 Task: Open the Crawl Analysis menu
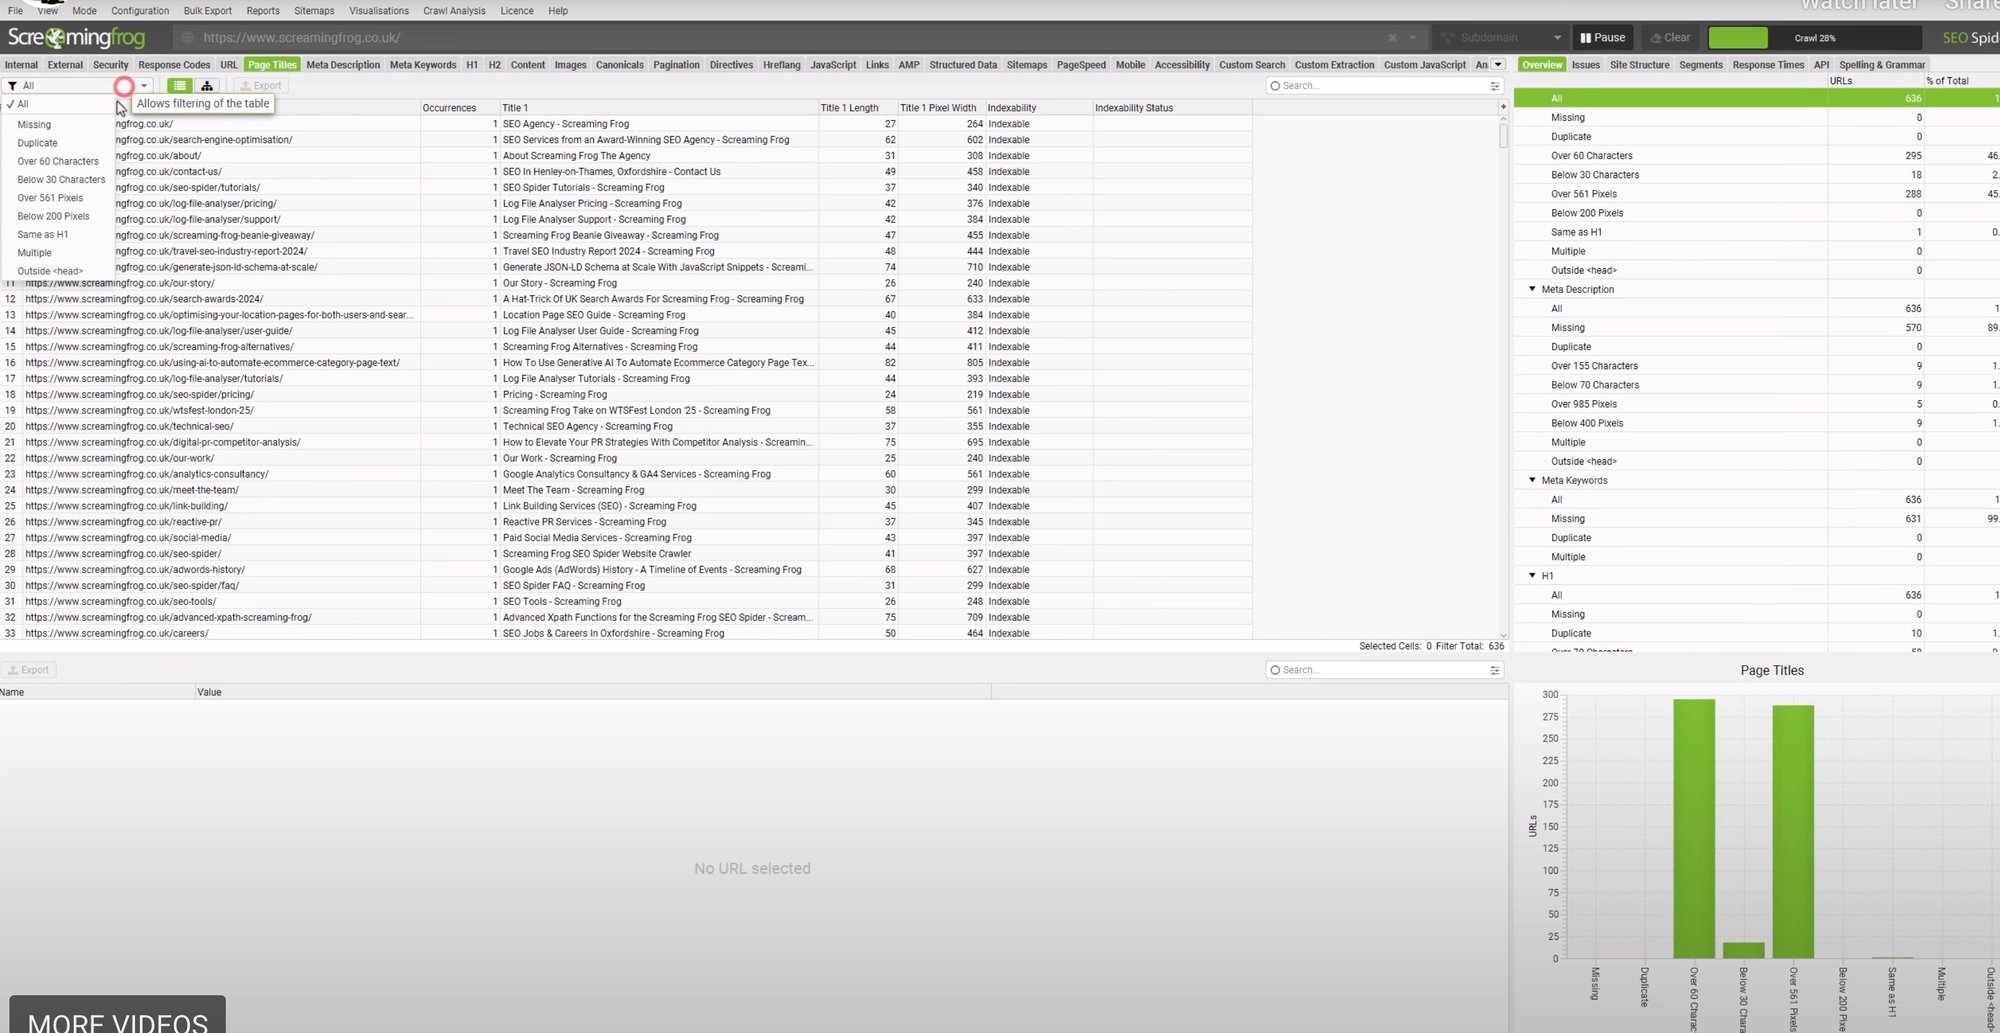454,11
